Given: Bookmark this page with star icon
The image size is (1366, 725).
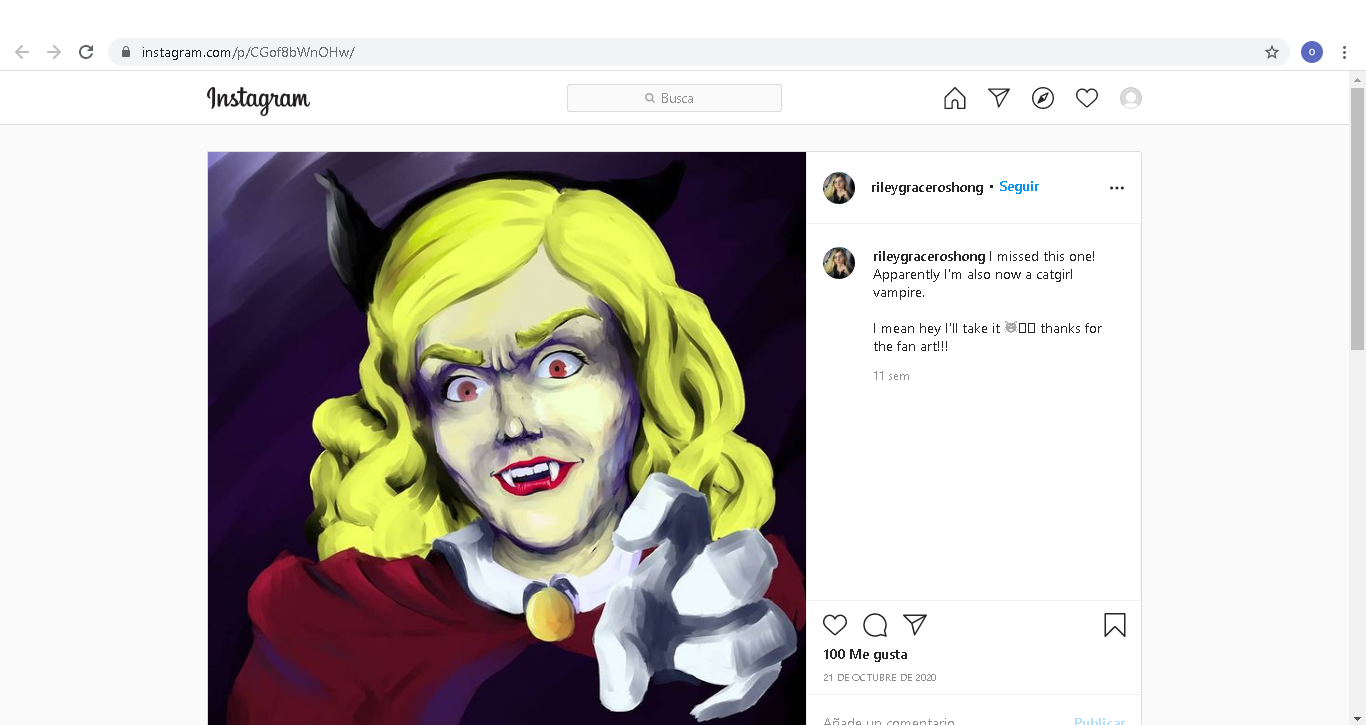Looking at the screenshot, I should [x=1272, y=52].
